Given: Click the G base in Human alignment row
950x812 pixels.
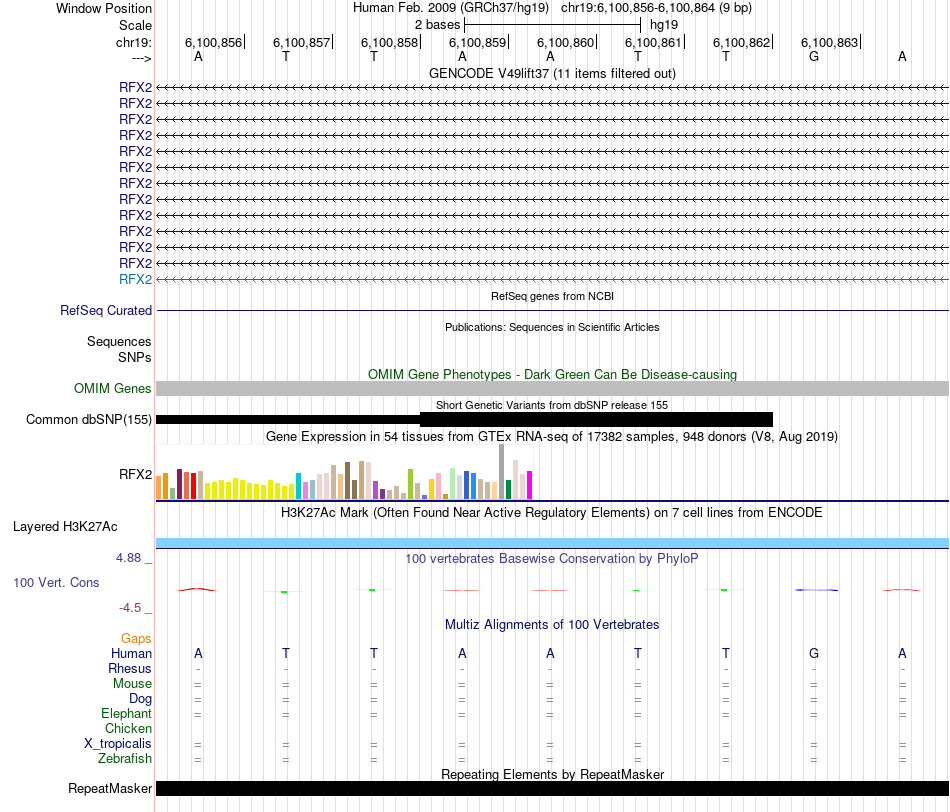Looking at the screenshot, I should [x=814, y=653].
